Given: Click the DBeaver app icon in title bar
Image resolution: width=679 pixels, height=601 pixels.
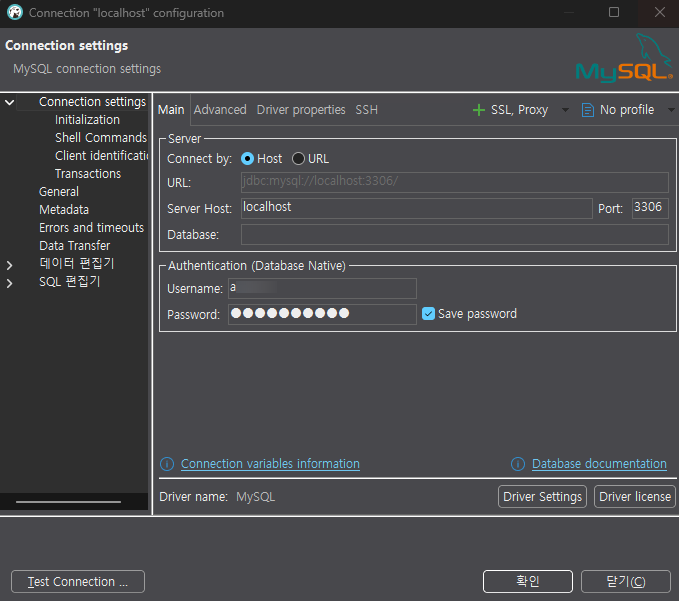Looking at the screenshot, I should tap(15, 13).
